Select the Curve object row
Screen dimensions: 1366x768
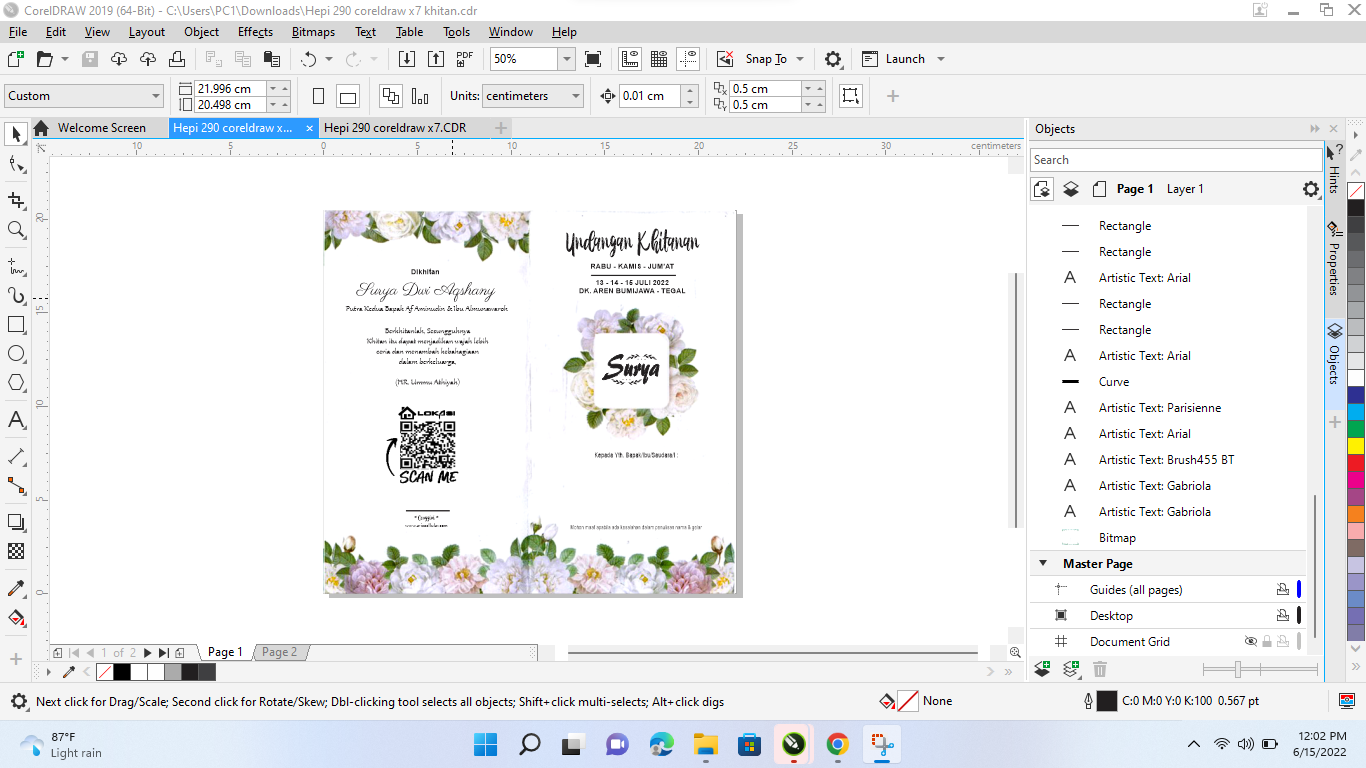tap(1168, 382)
